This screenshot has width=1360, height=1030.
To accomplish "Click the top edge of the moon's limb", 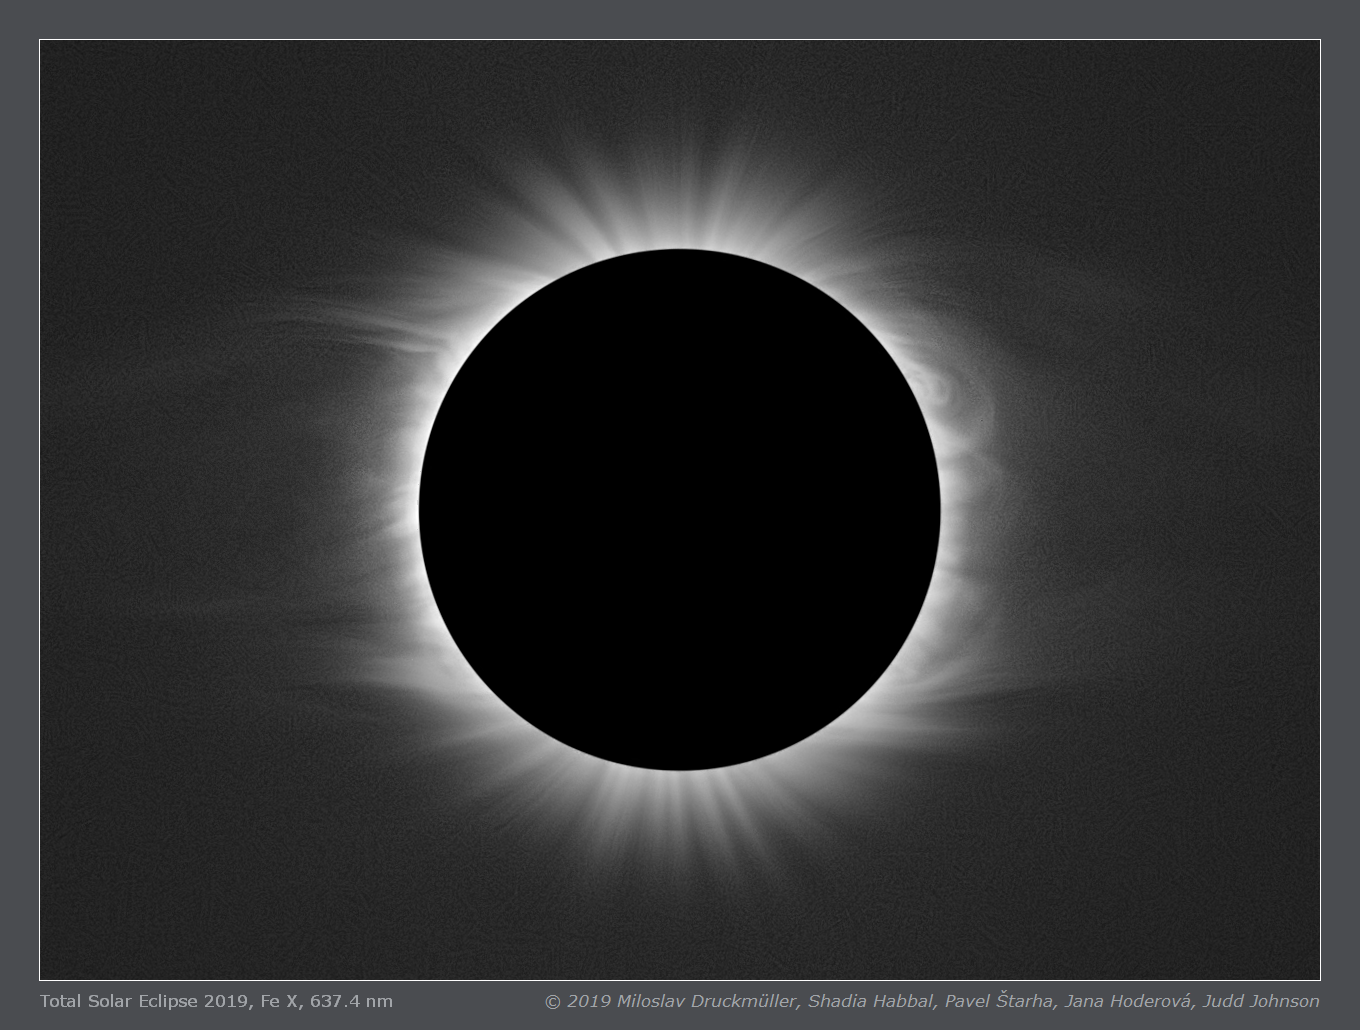I will tap(680, 251).
